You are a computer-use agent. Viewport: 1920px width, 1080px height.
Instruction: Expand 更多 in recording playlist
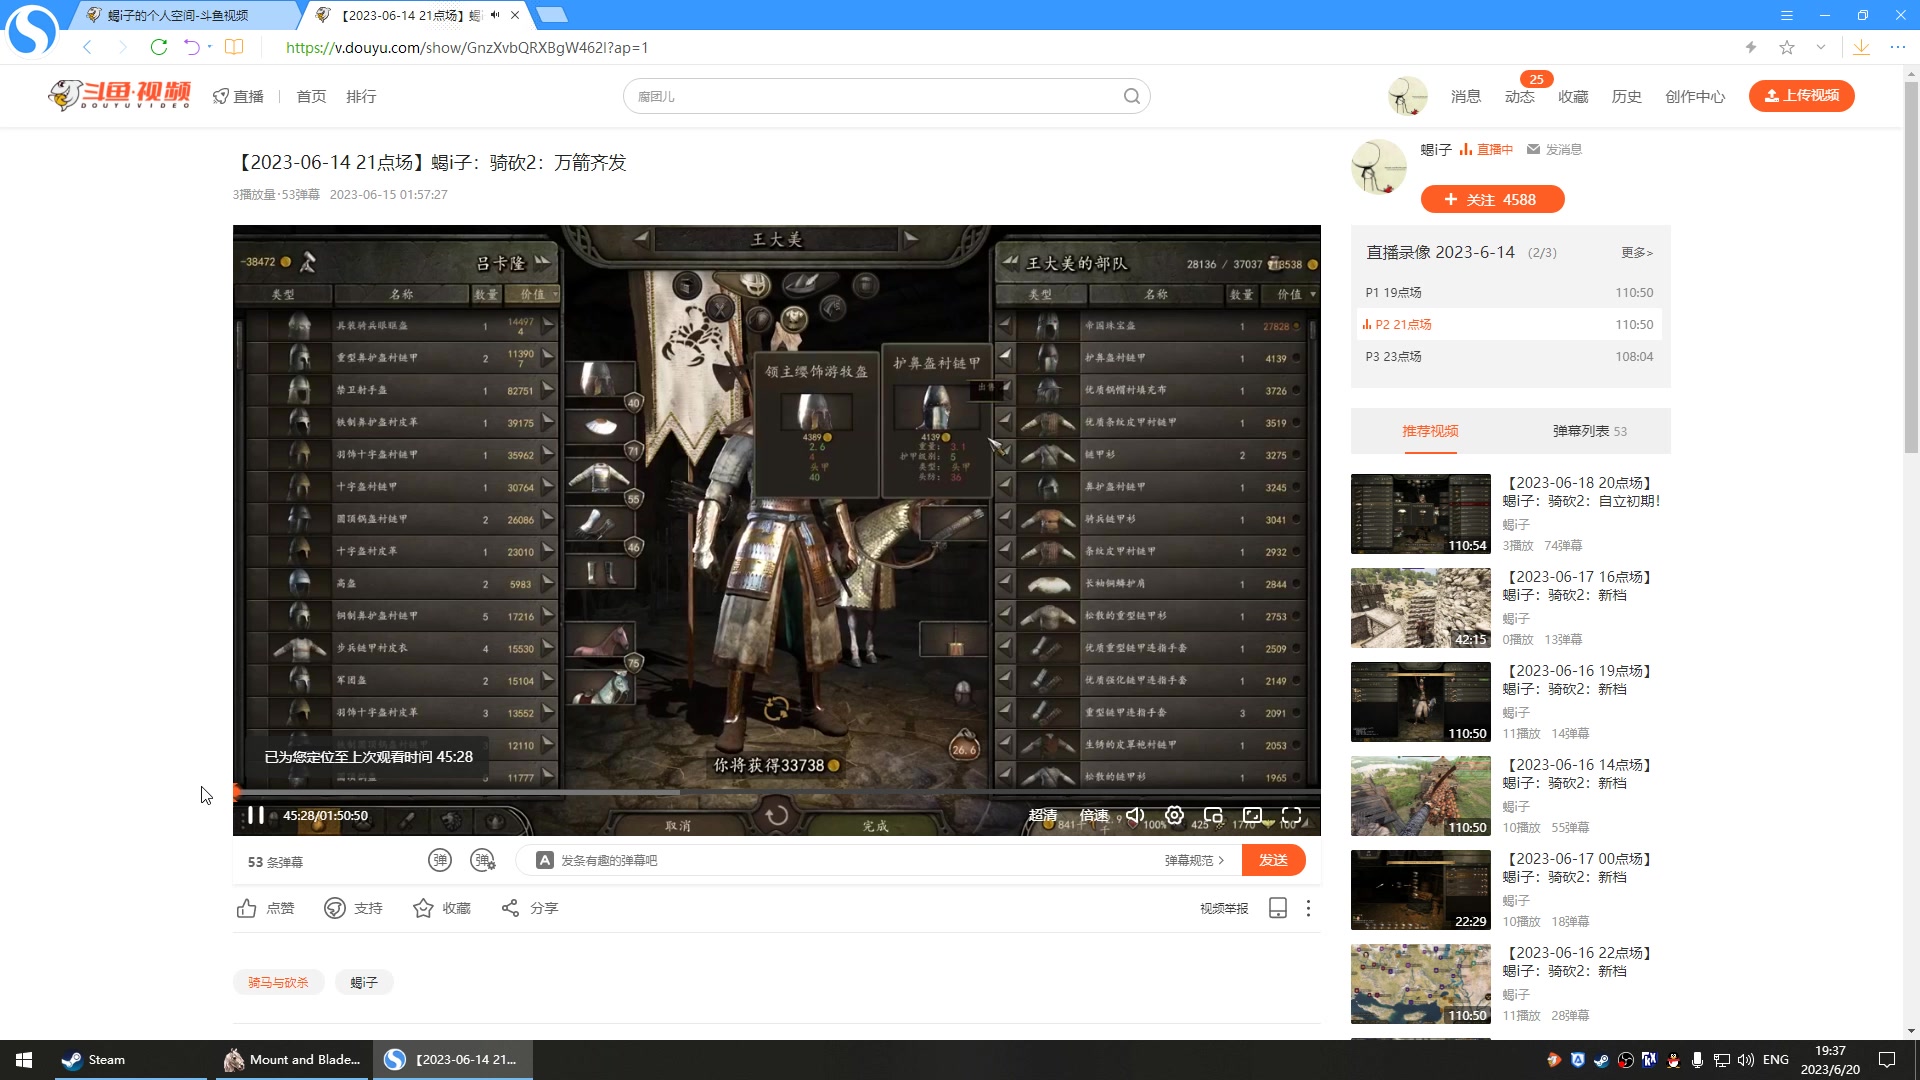pos(1637,253)
